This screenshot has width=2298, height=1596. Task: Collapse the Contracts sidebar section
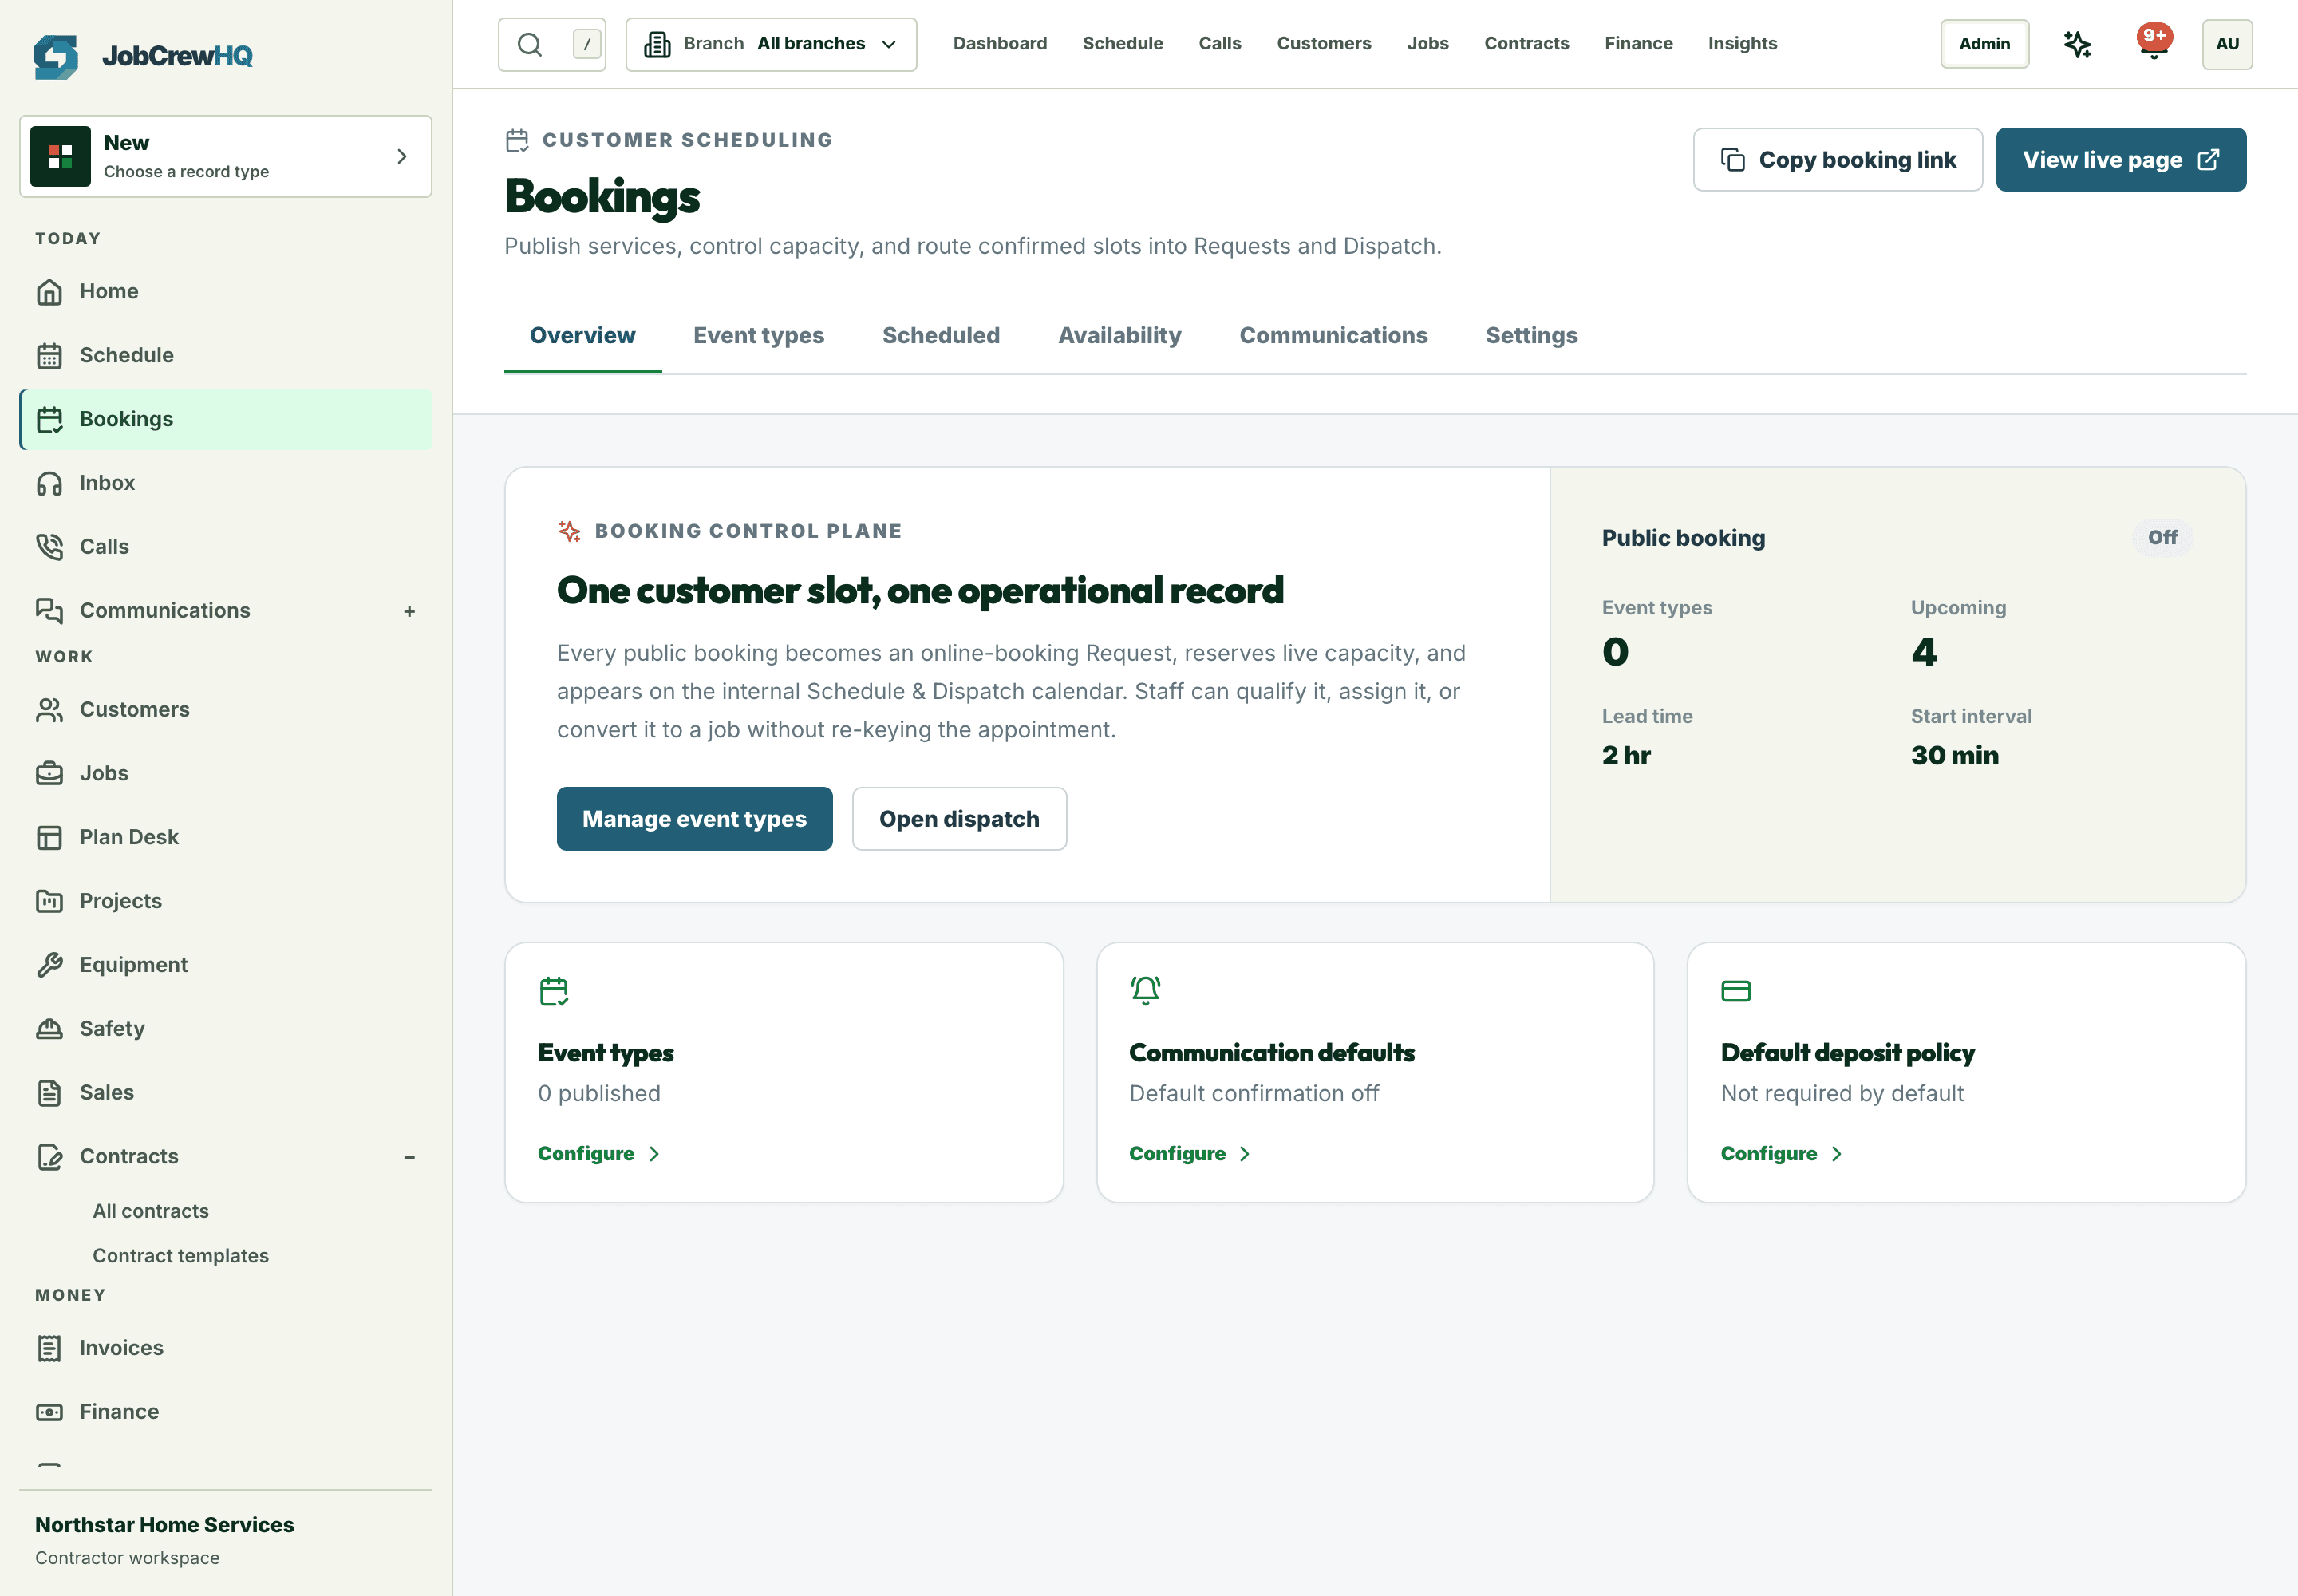click(409, 1157)
